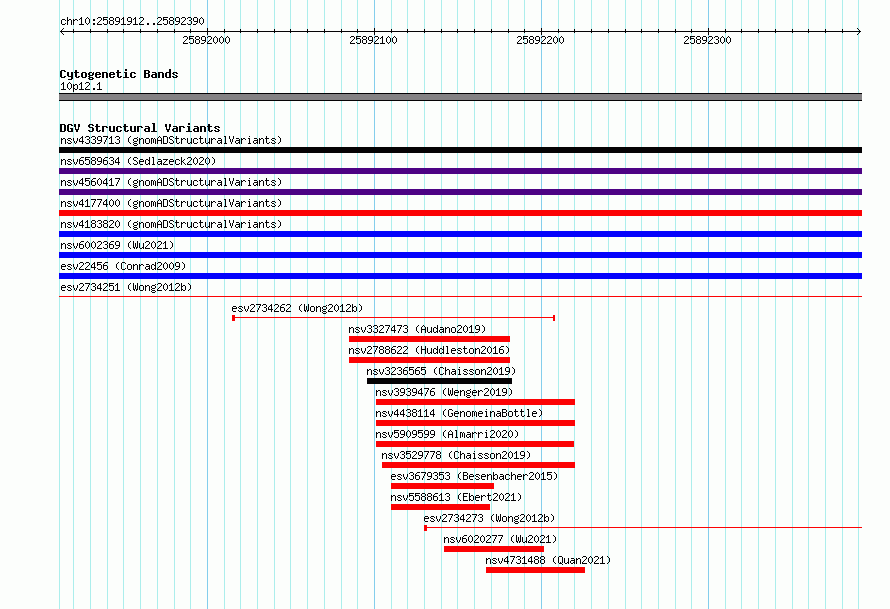Screen dimensions: 890x609
Task: Select the red bar under nsv5588613
Action: (x=440, y=507)
